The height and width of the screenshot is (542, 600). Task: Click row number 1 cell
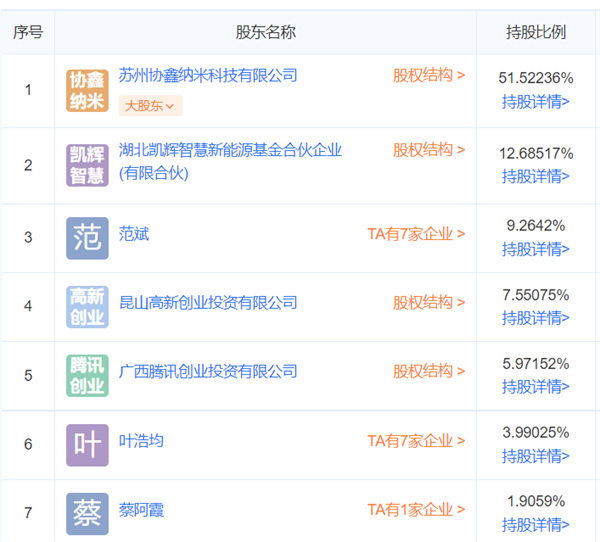pyautogui.click(x=28, y=90)
